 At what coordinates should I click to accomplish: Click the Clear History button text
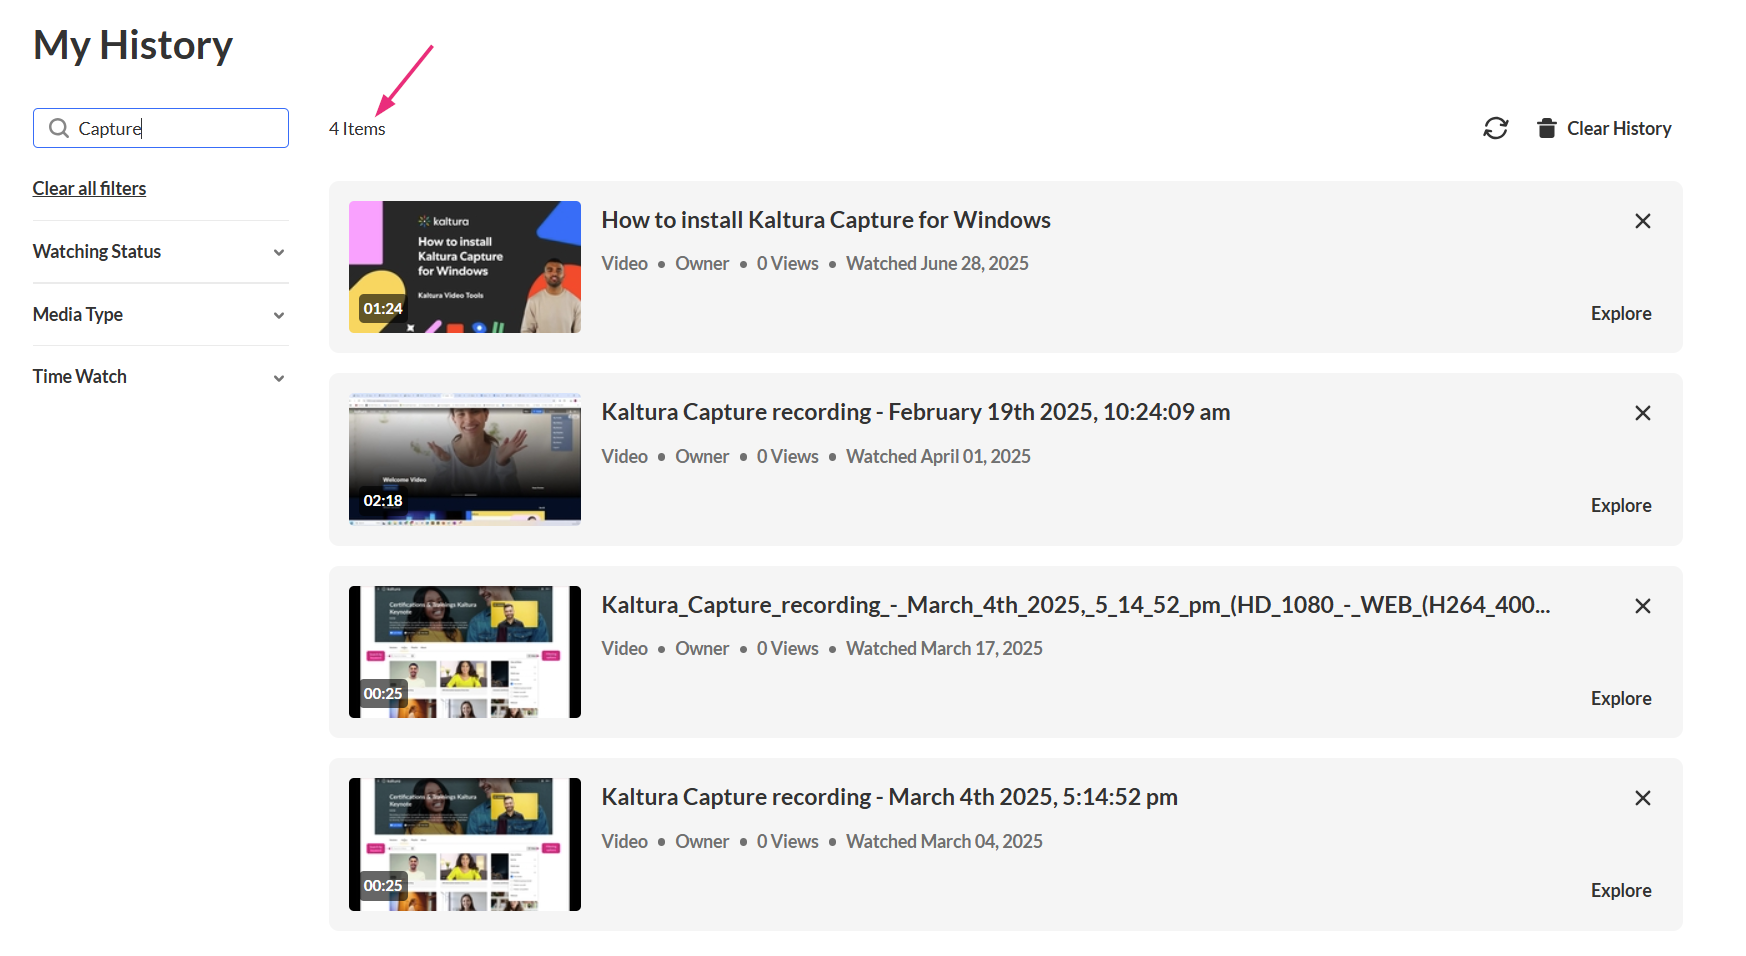click(x=1619, y=128)
